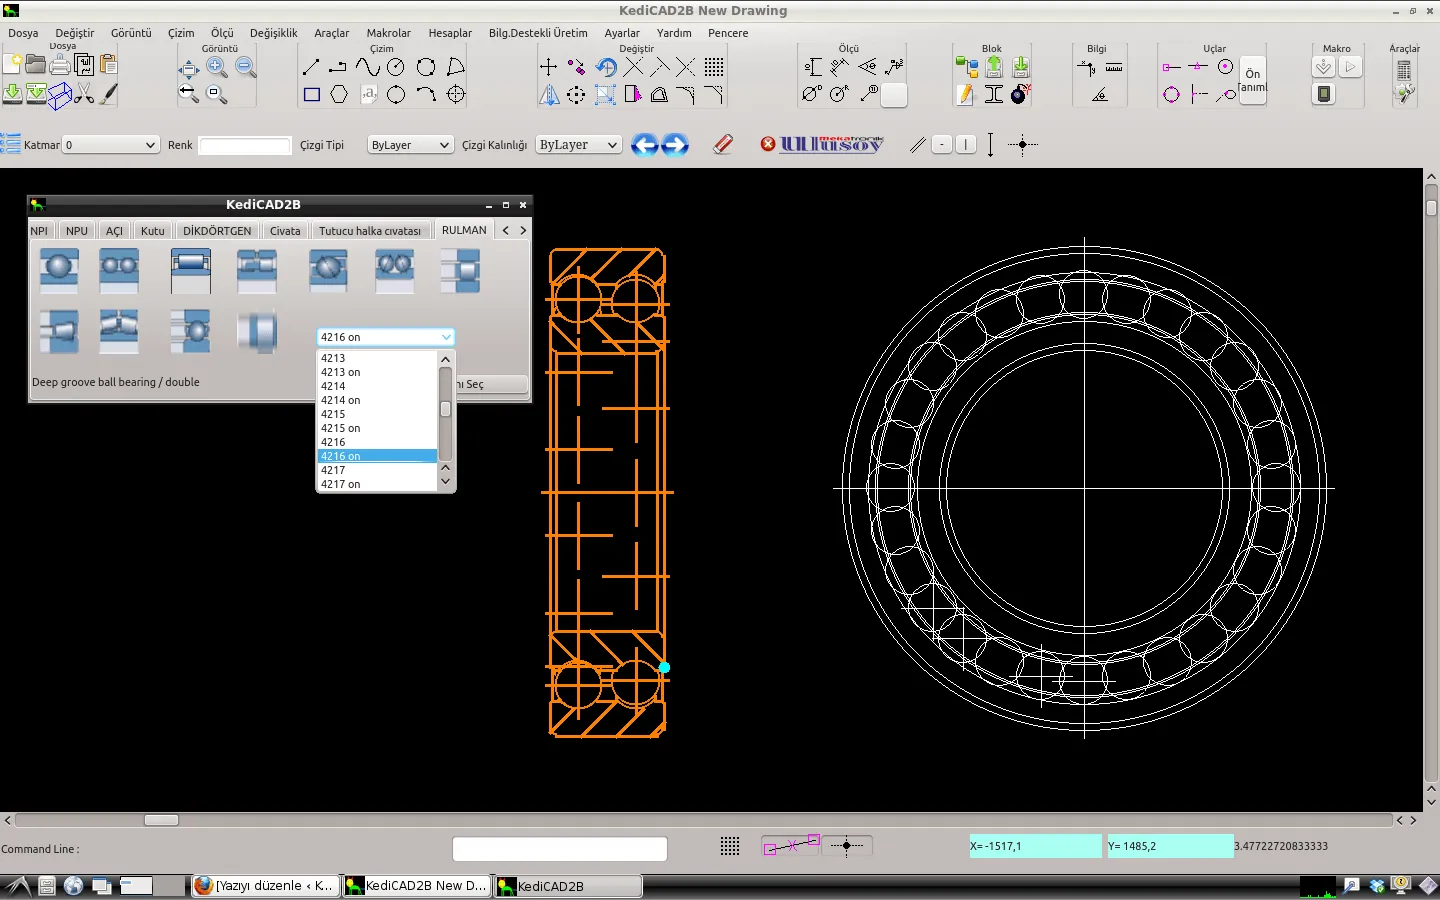
Task: Select 4215 from the bearing size list
Action: 334,414
